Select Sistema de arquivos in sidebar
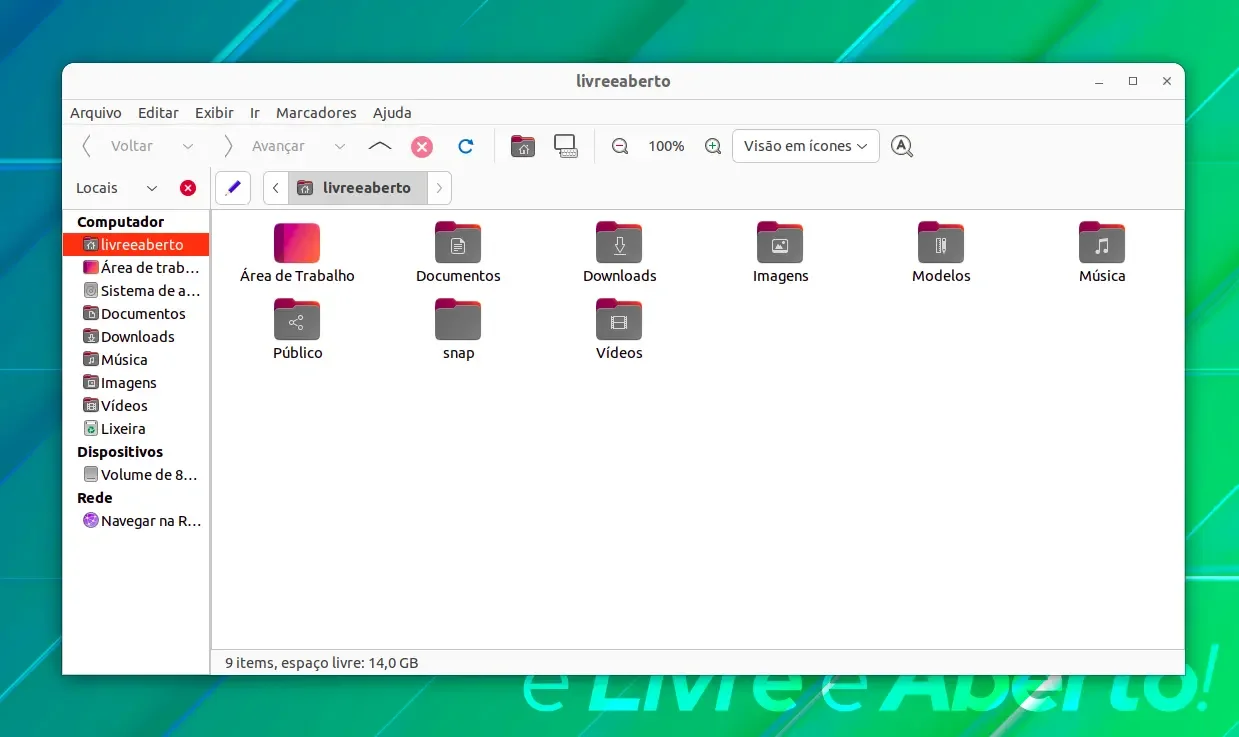The height and width of the screenshot is (737, 1239). point(136,290)
